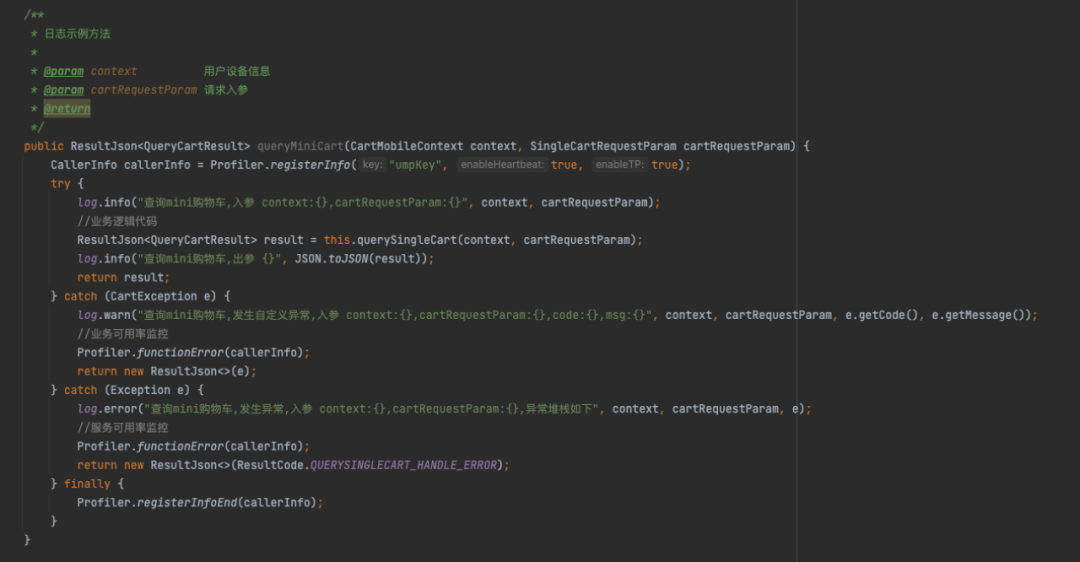This screenshot has width=1080, height=562.
Task: Place the cursor on the try keyword
Action: pos(60,184)
